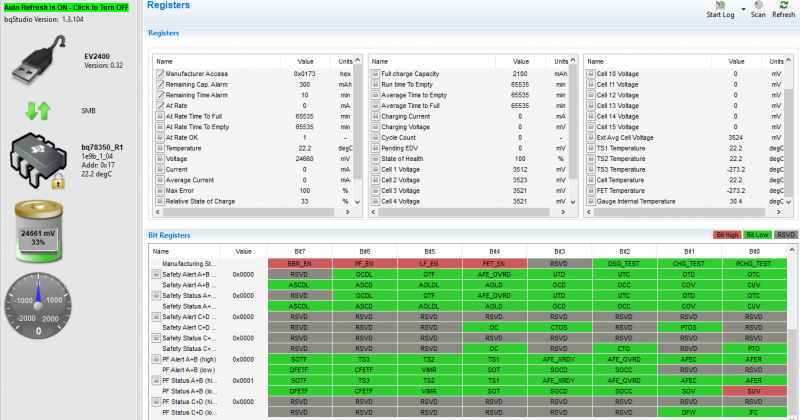Click the Bit7 column header

click(x=298, y=251)
